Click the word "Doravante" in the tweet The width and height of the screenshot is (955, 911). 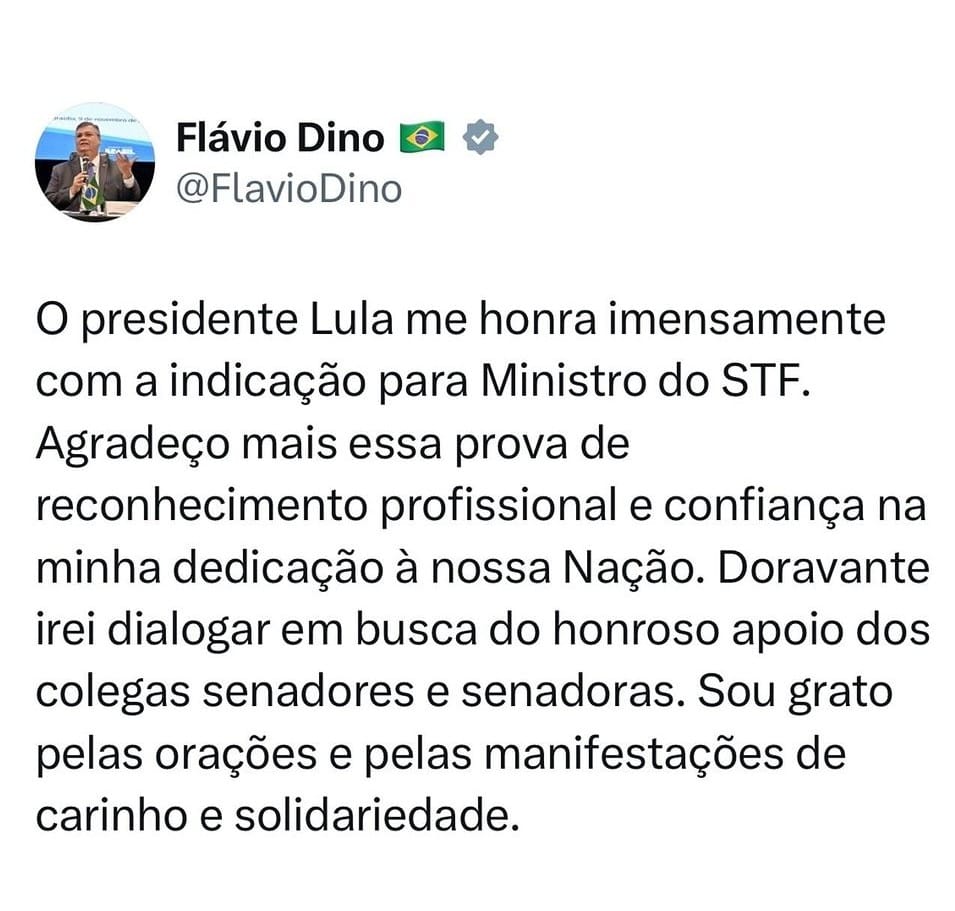(823, 568)
